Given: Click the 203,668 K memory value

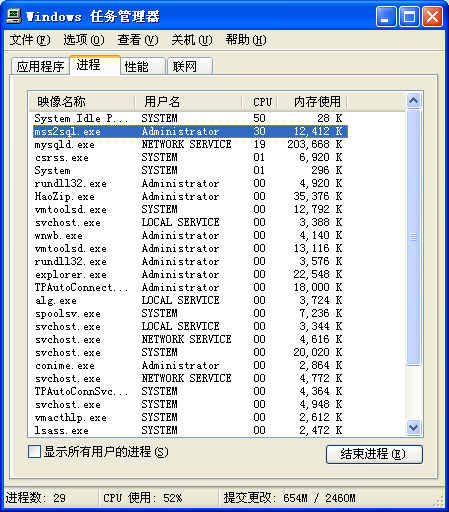Looking at the screenshot, I should 315,144.
